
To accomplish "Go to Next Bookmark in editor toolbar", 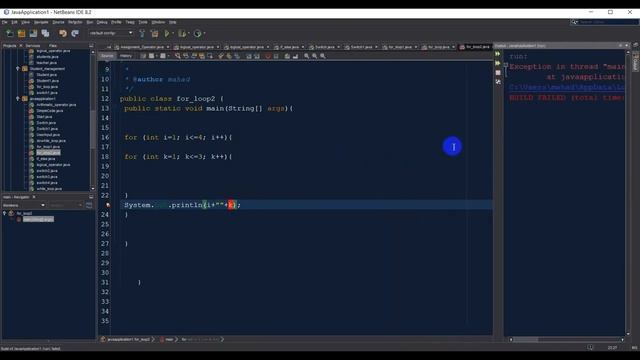I will [x=229, y=56].
